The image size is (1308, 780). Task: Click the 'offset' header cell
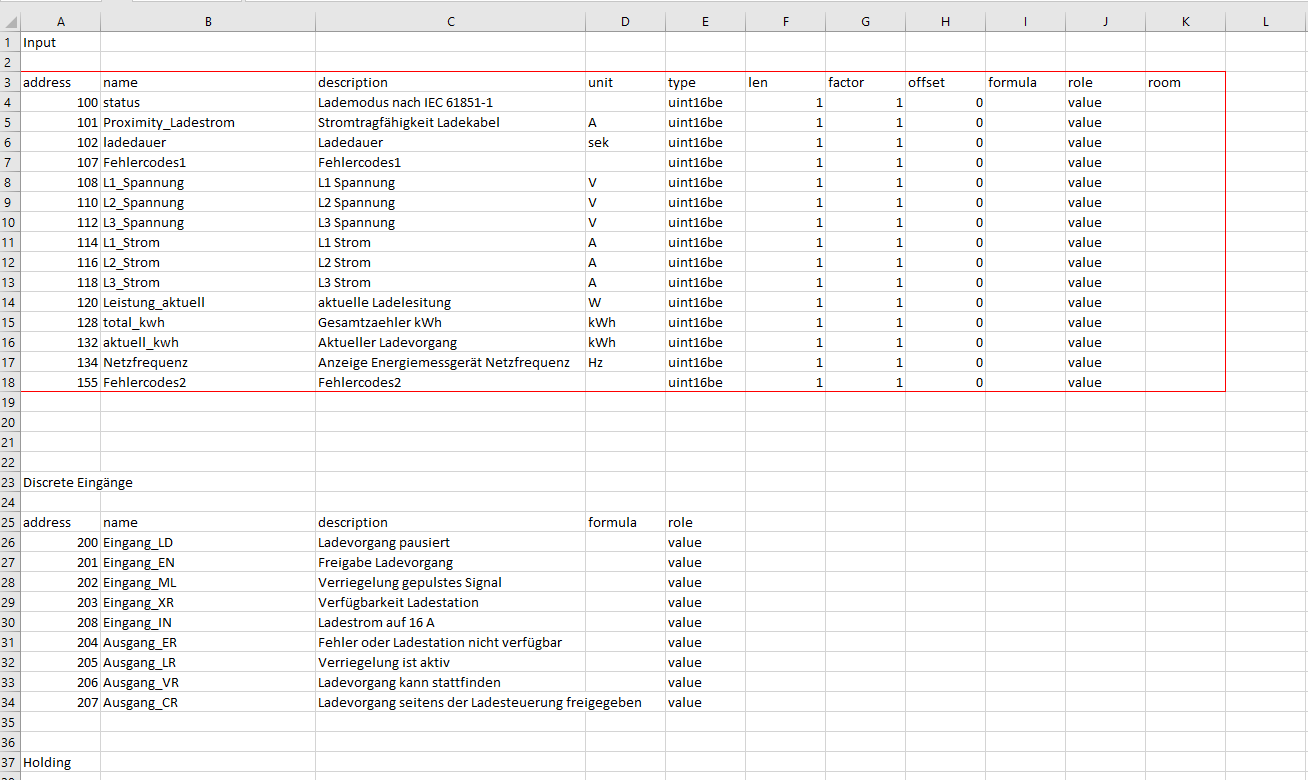pos(946,82)
